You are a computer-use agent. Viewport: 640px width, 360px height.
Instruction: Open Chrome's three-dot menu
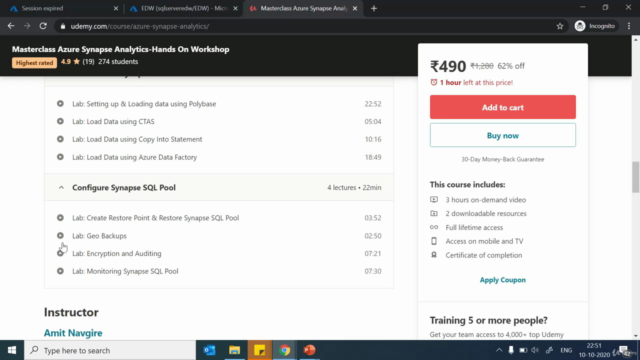tap(629, 26)
